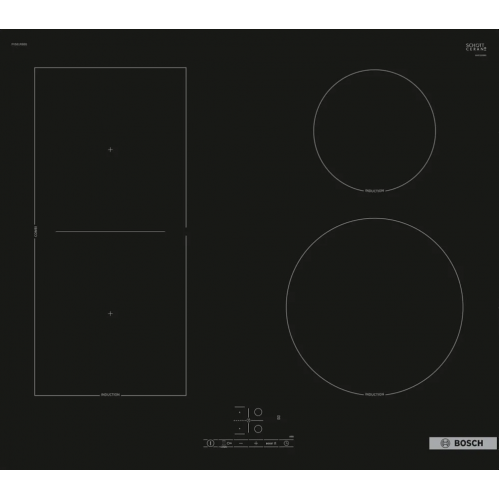
Task: Select the lower right round zone selector
Action: 258,429
